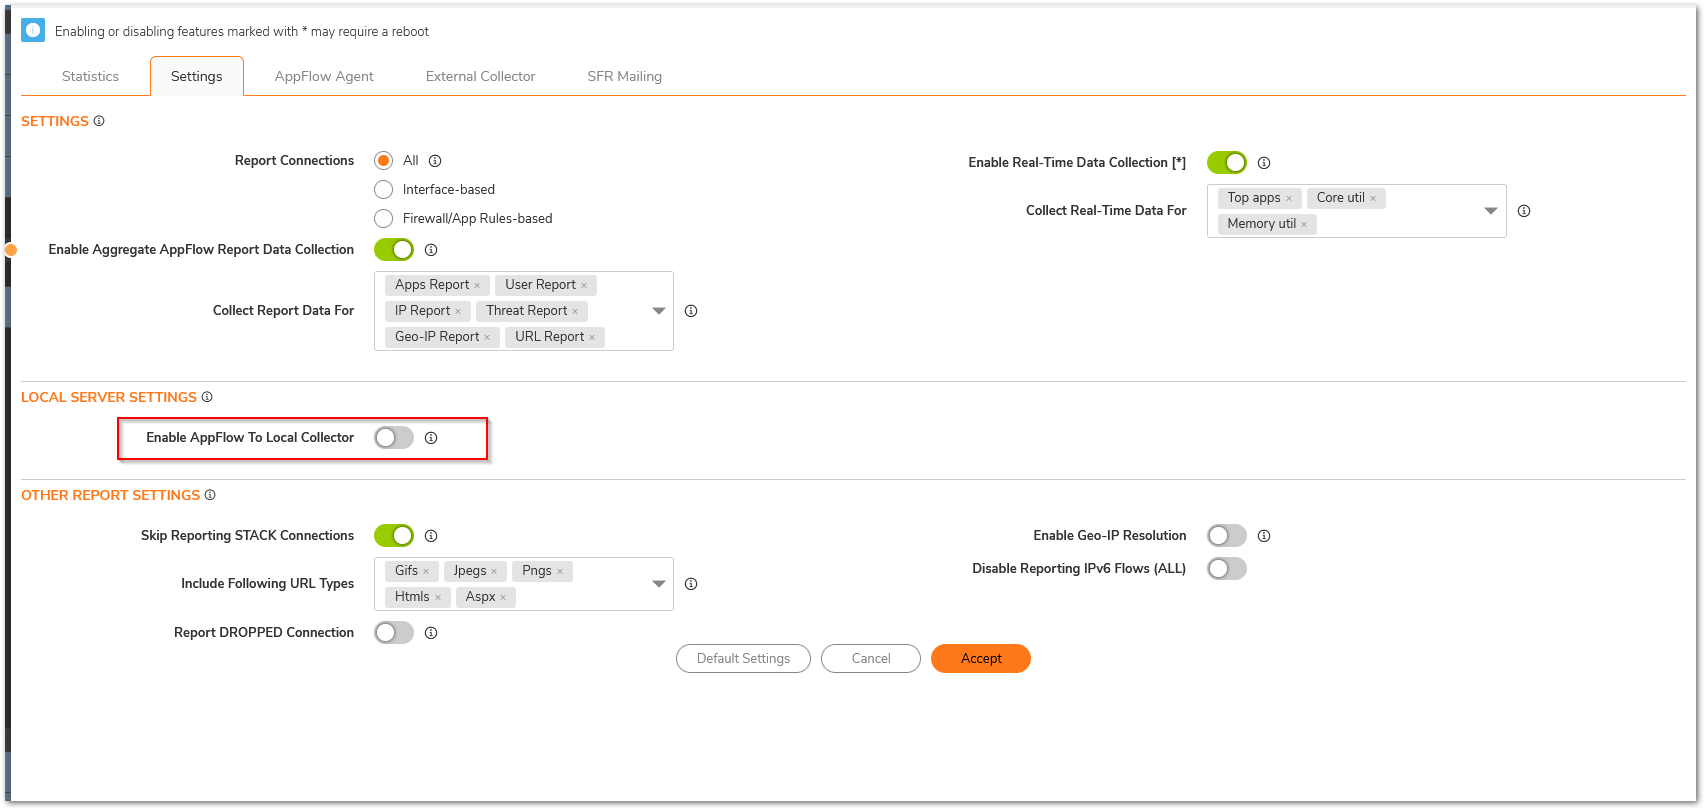Remove the Core util tag
The height and width of the screenshot is (810, 1705).
pyautogui.click(x=1373, y=199)
